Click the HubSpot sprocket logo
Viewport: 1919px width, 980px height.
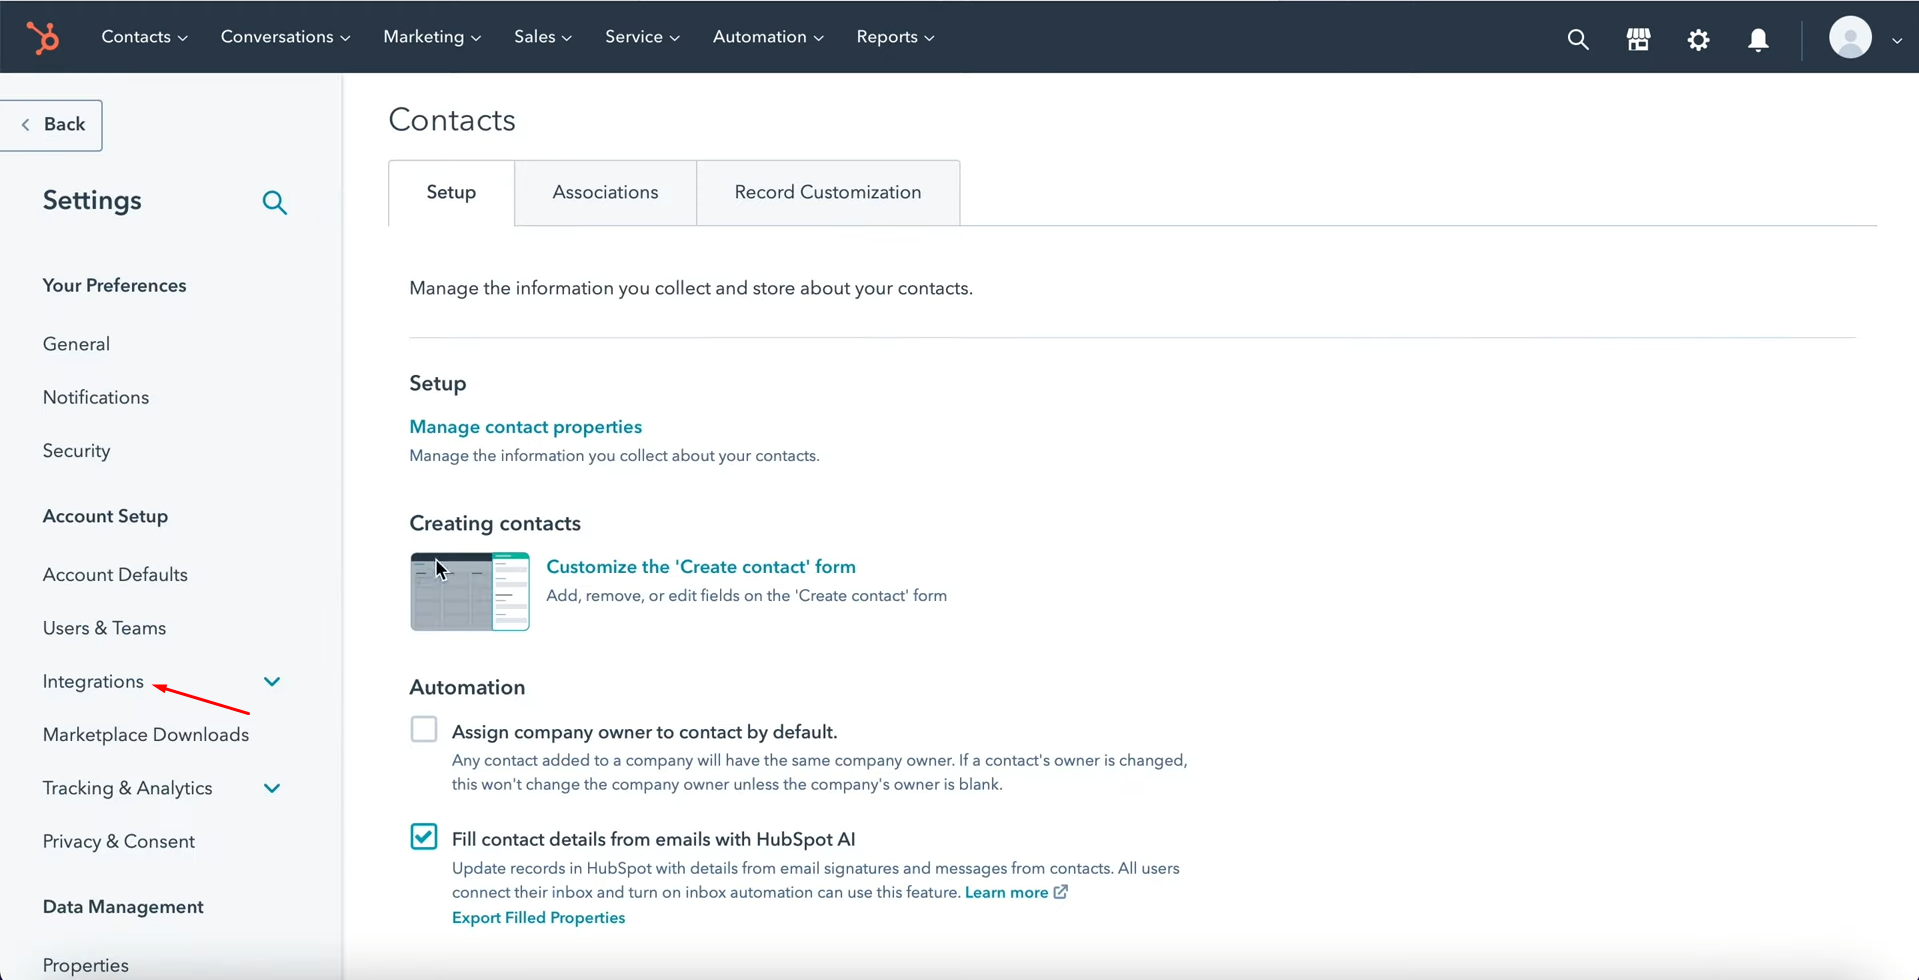click(43, 36)
